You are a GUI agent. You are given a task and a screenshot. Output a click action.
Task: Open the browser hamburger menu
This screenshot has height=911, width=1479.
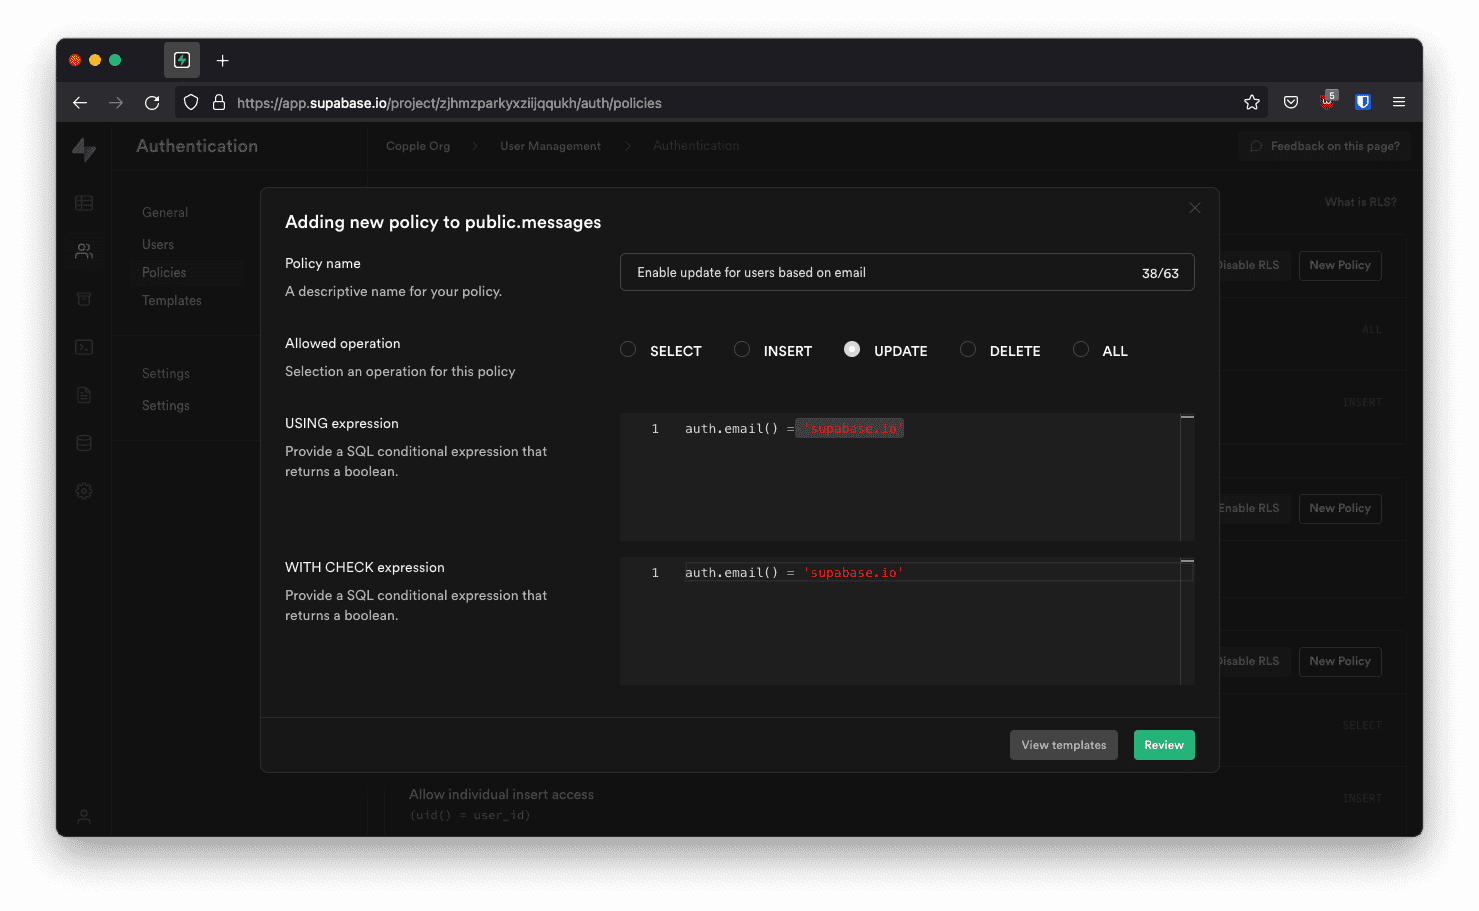1399,102
